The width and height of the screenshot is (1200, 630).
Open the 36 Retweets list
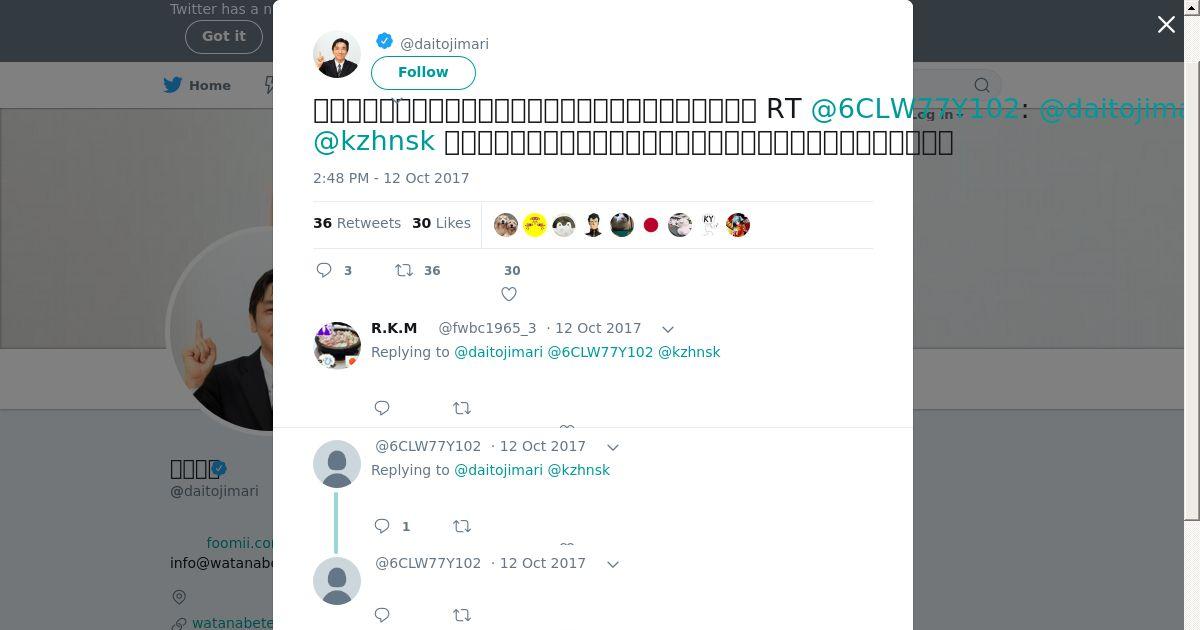coord(357,223)
